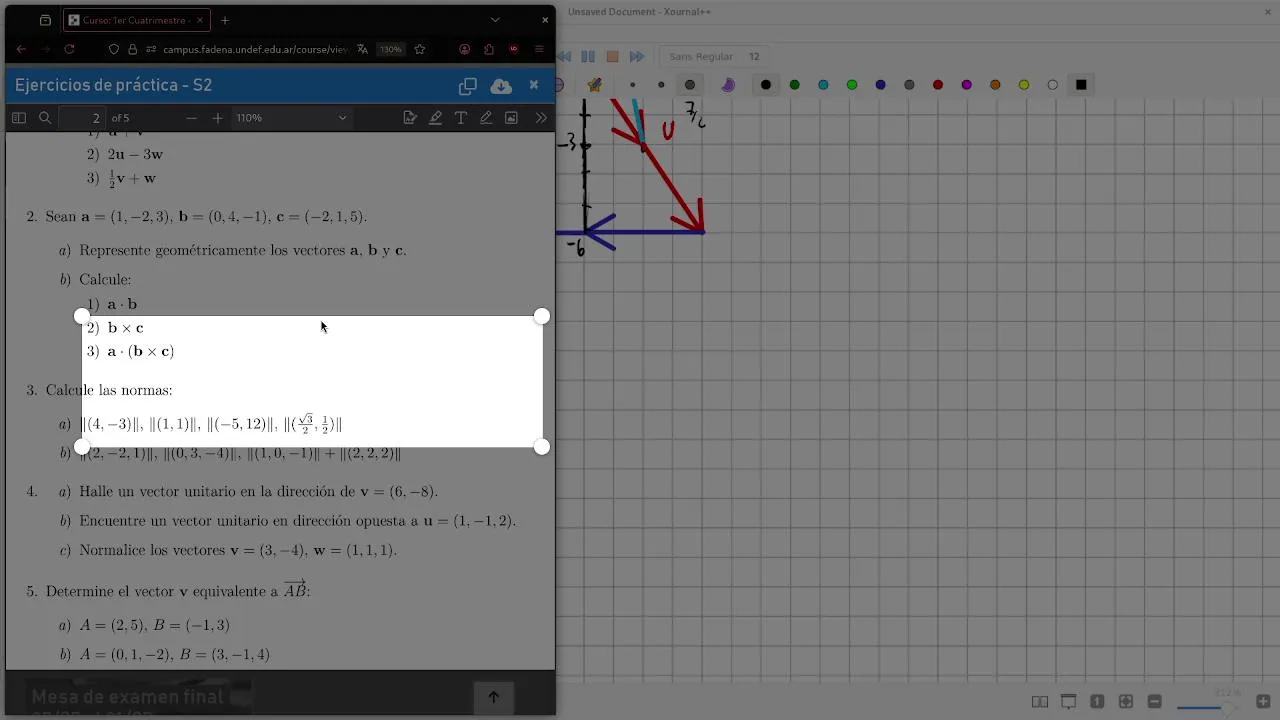
Task: Zoom in on Xournal++ status bar
Action: [1263, 702]
